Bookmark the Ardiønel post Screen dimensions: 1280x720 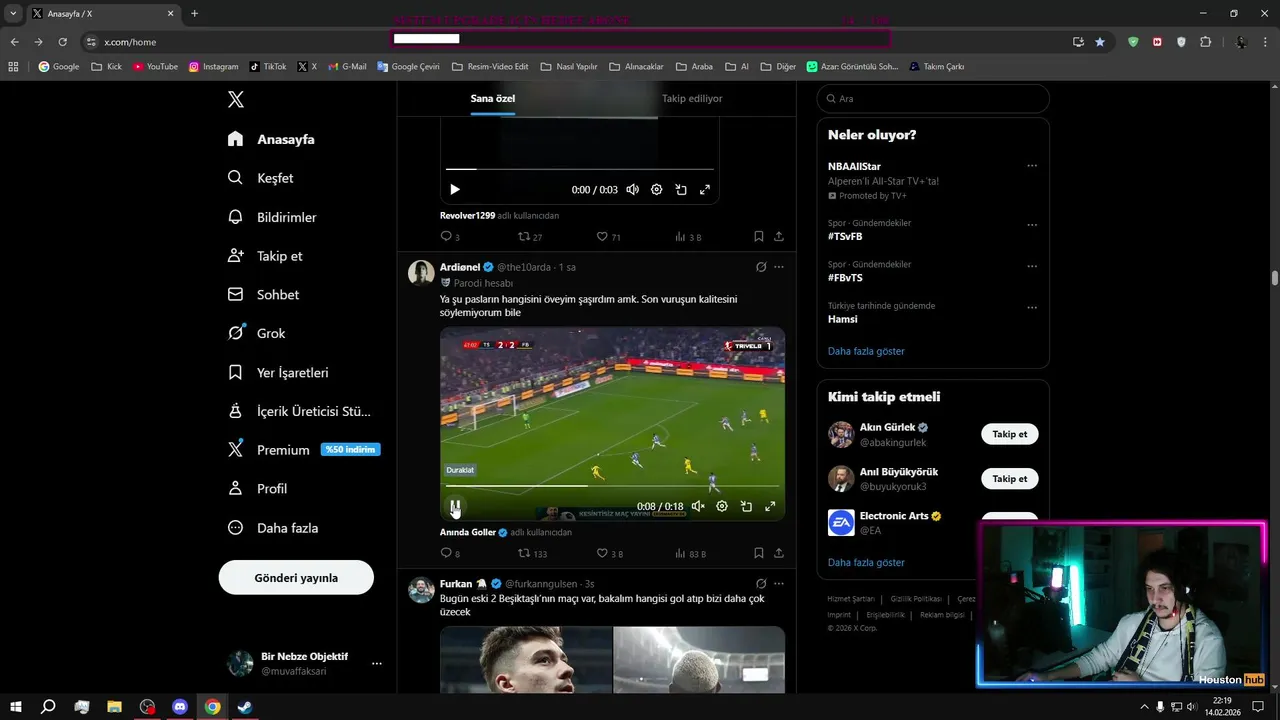coord(759,553)
